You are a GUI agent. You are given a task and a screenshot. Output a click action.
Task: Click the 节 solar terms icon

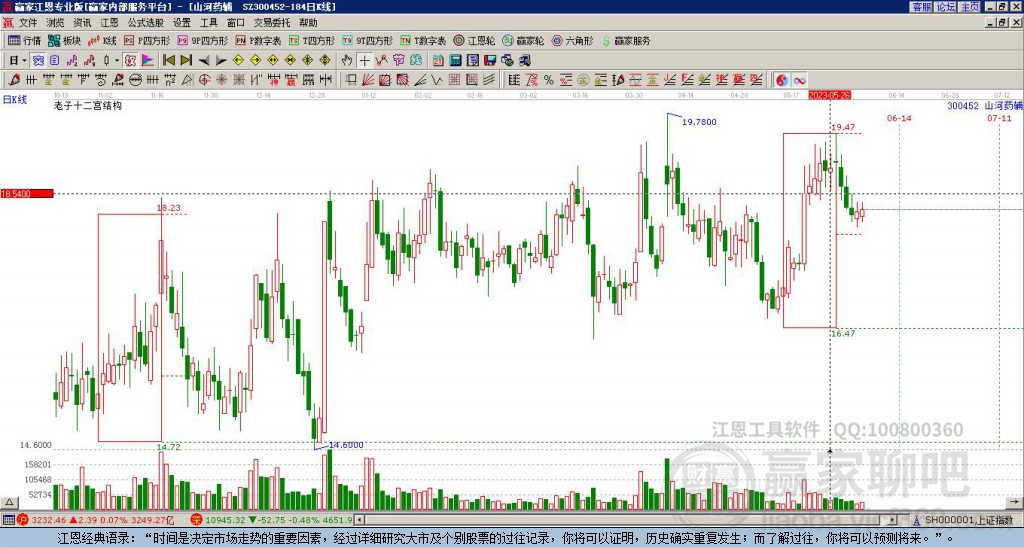point(398,61)
